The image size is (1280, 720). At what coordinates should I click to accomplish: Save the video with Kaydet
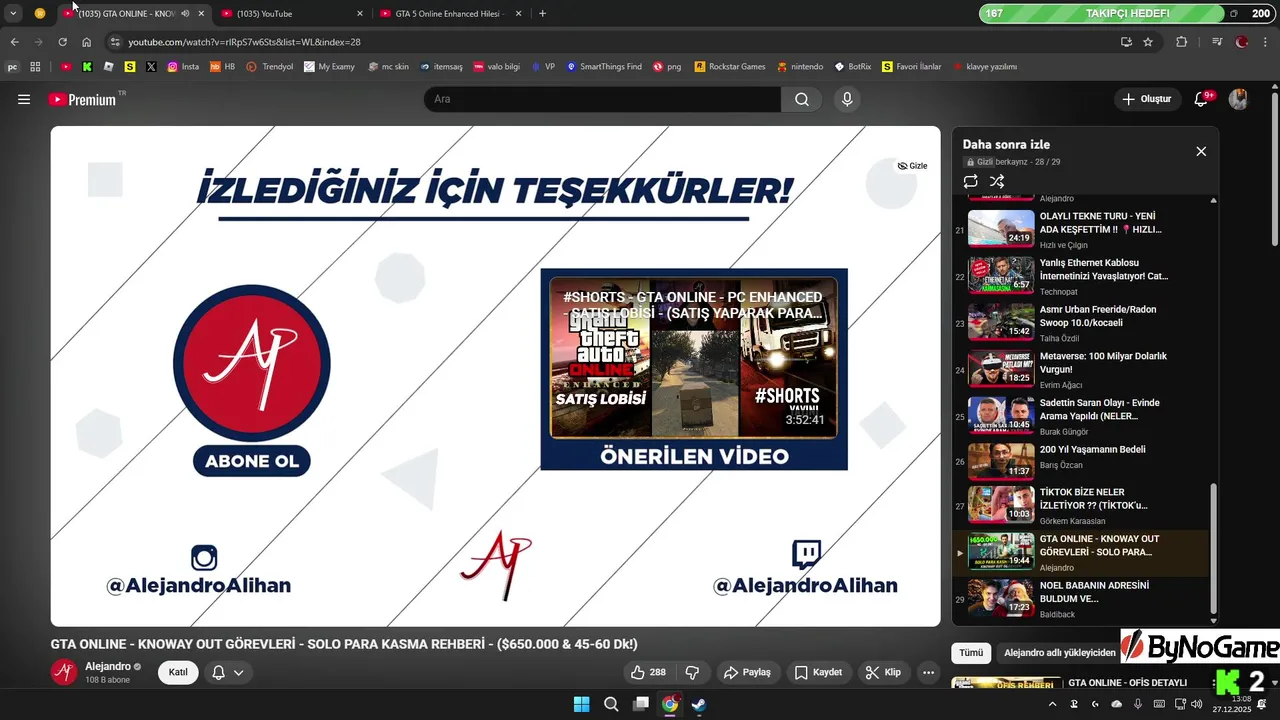818,672
